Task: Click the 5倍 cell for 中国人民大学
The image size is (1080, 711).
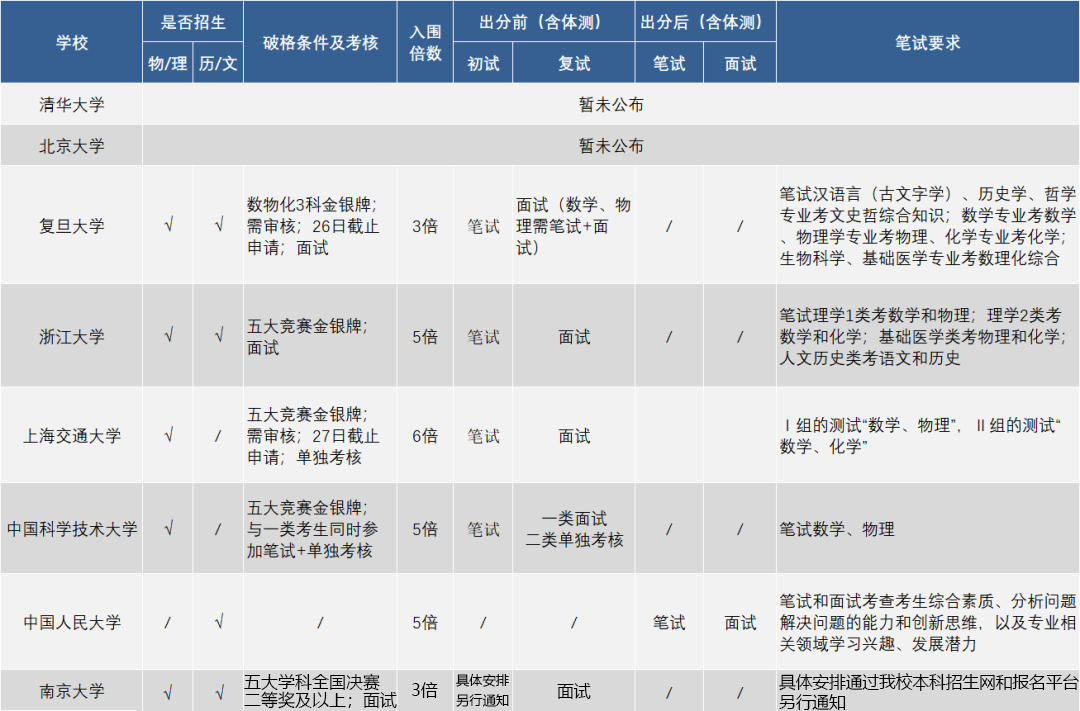Action: [425, 622]
